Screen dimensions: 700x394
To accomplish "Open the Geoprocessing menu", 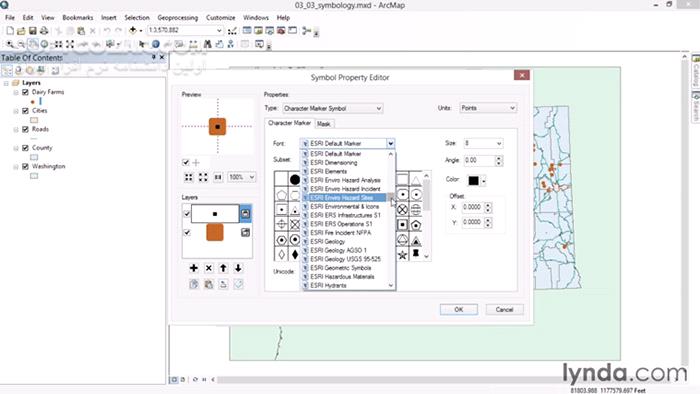I will point(177,18).
